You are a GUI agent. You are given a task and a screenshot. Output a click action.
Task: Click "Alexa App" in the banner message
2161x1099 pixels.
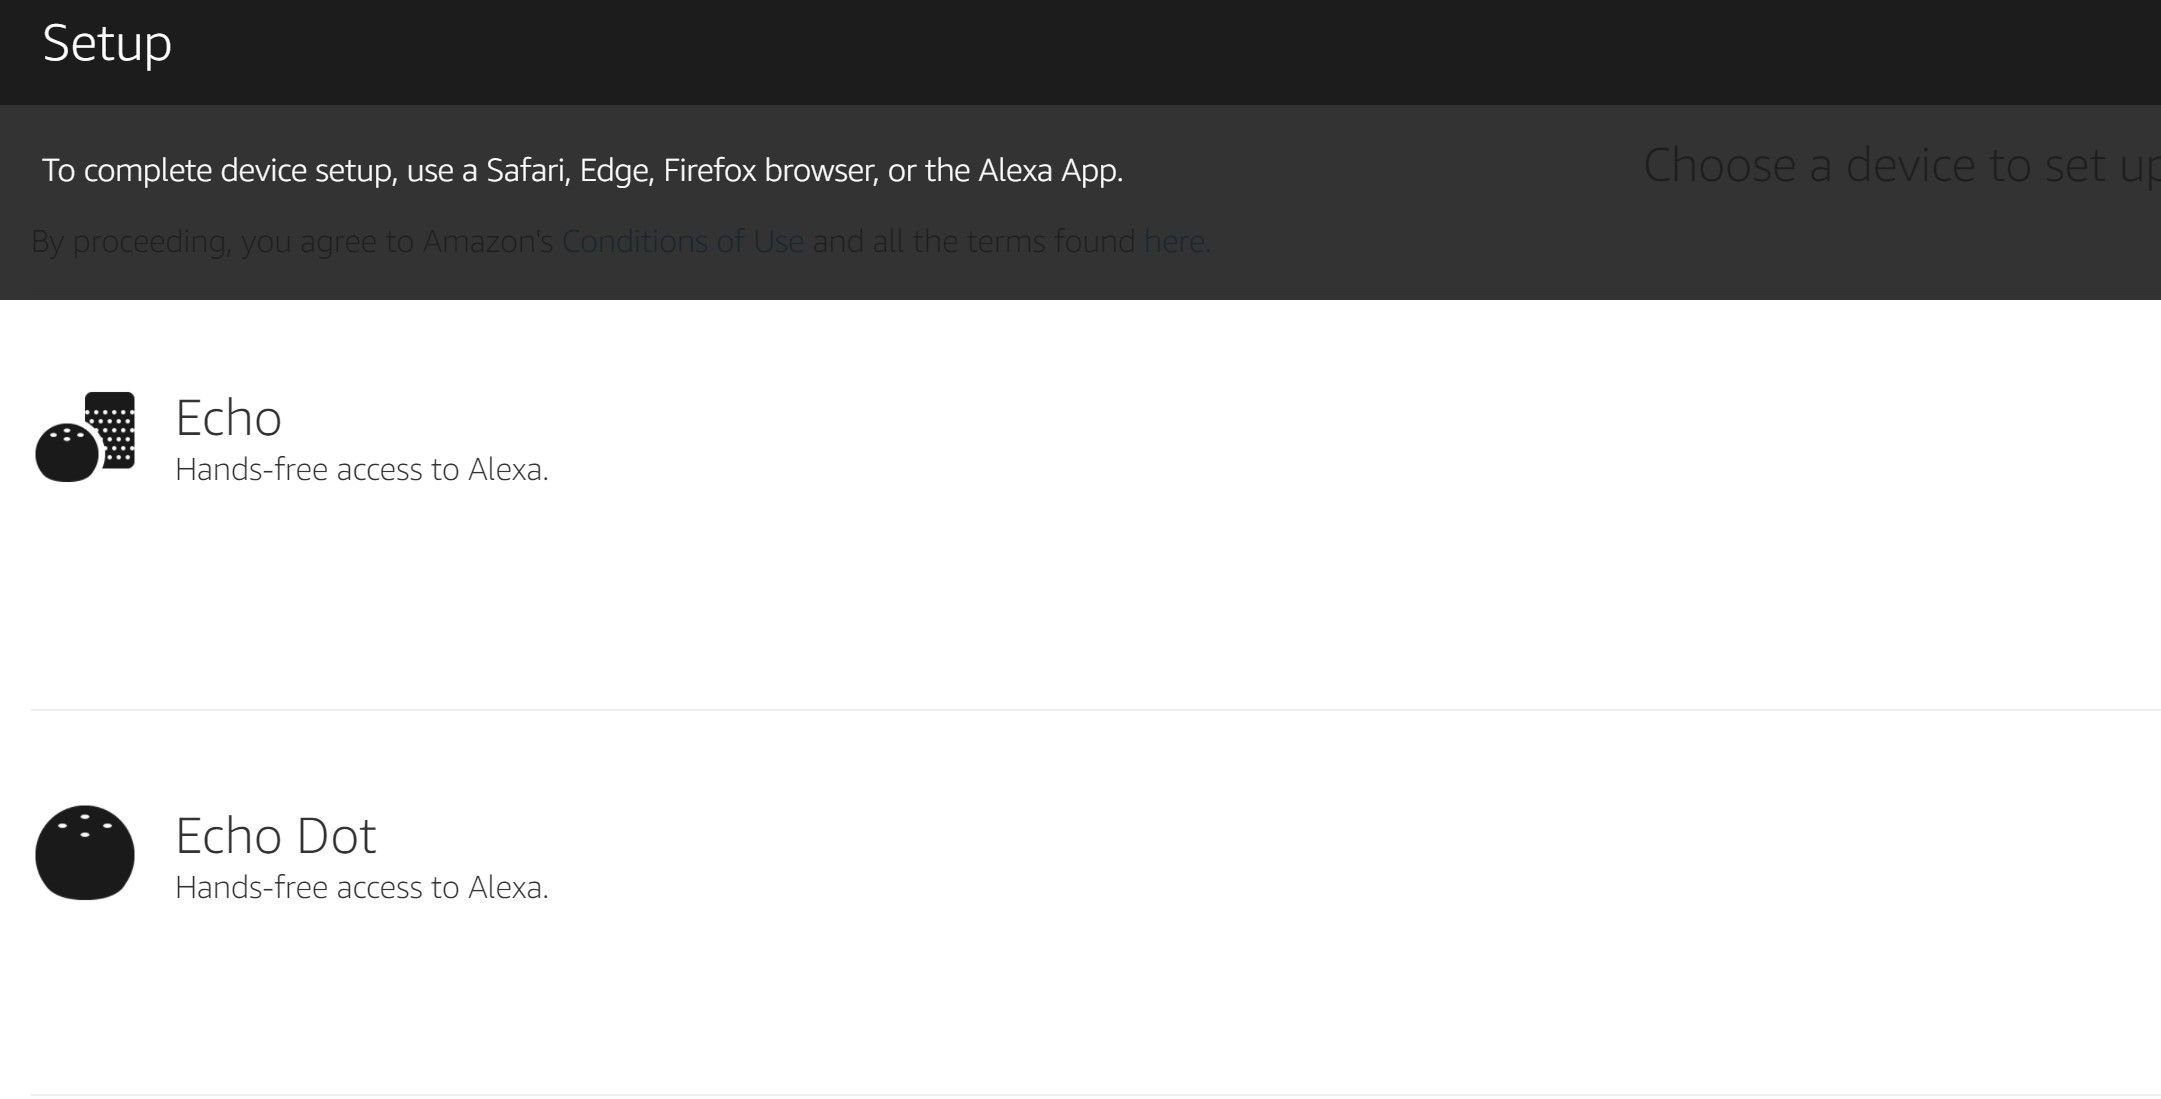click(x=1048, y=171)
